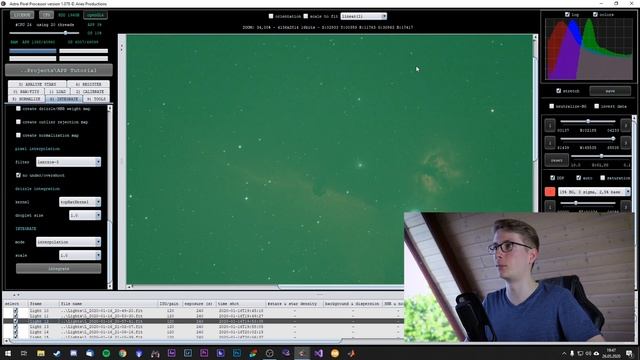The width and height of the screenshot is (640, 360).
Task: Switch to the 5) ANALYSE STARS tab
Action: point(37,84)
